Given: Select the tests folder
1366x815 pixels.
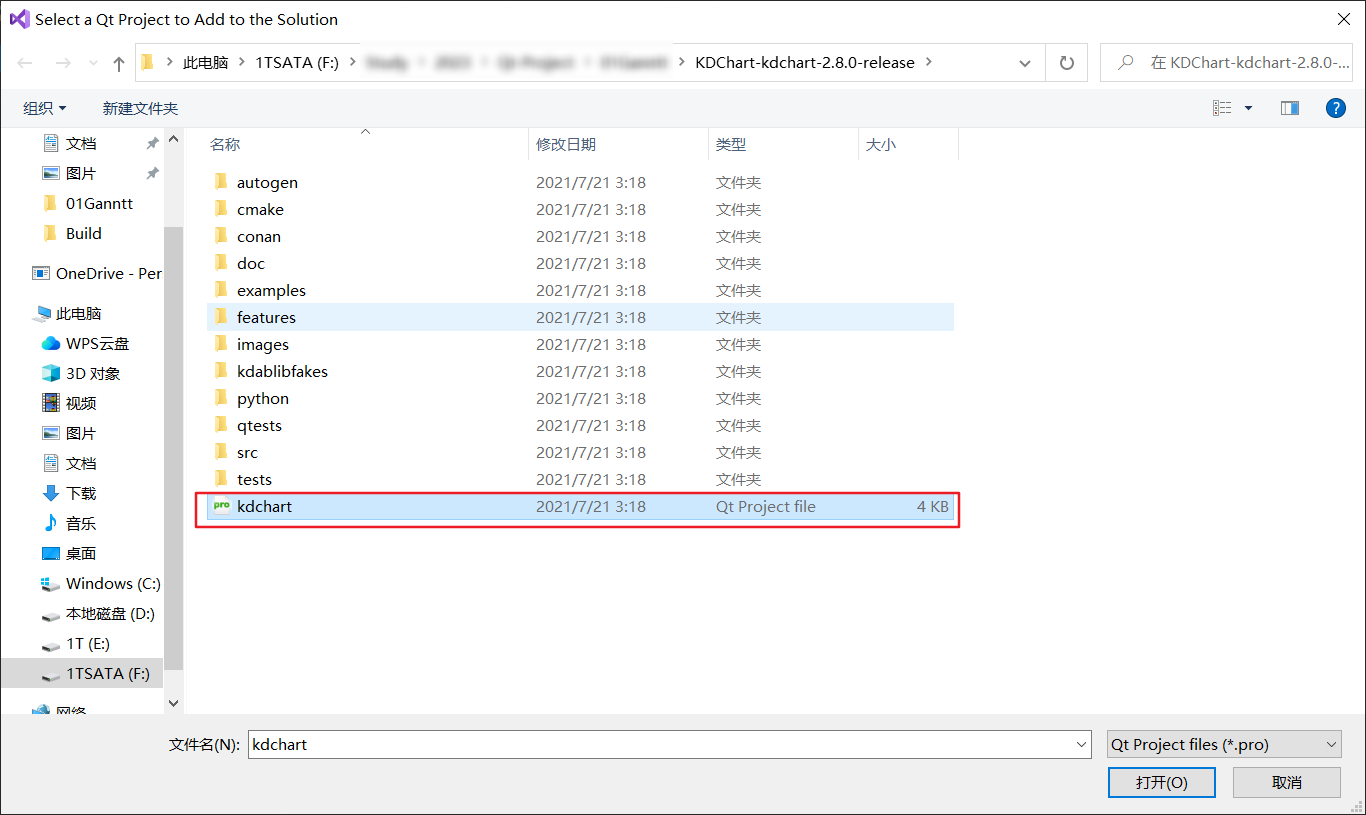Looking at the screenshot, I should pos(580,479).
